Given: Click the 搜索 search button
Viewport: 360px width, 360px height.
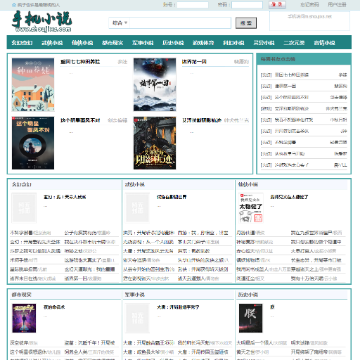Looking at the screenshot, I should click(x=246, y=23).
